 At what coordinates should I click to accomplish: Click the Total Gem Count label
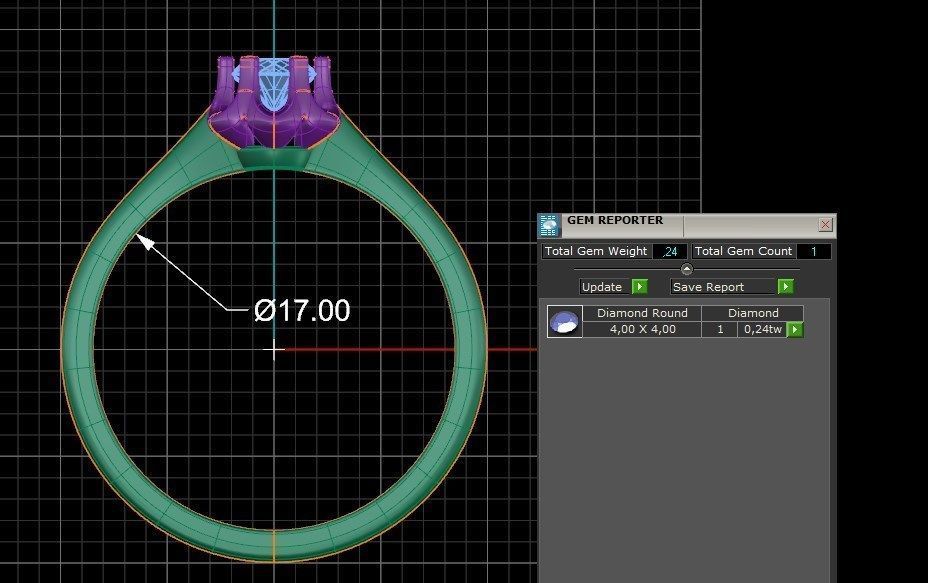tap(743, 252)
